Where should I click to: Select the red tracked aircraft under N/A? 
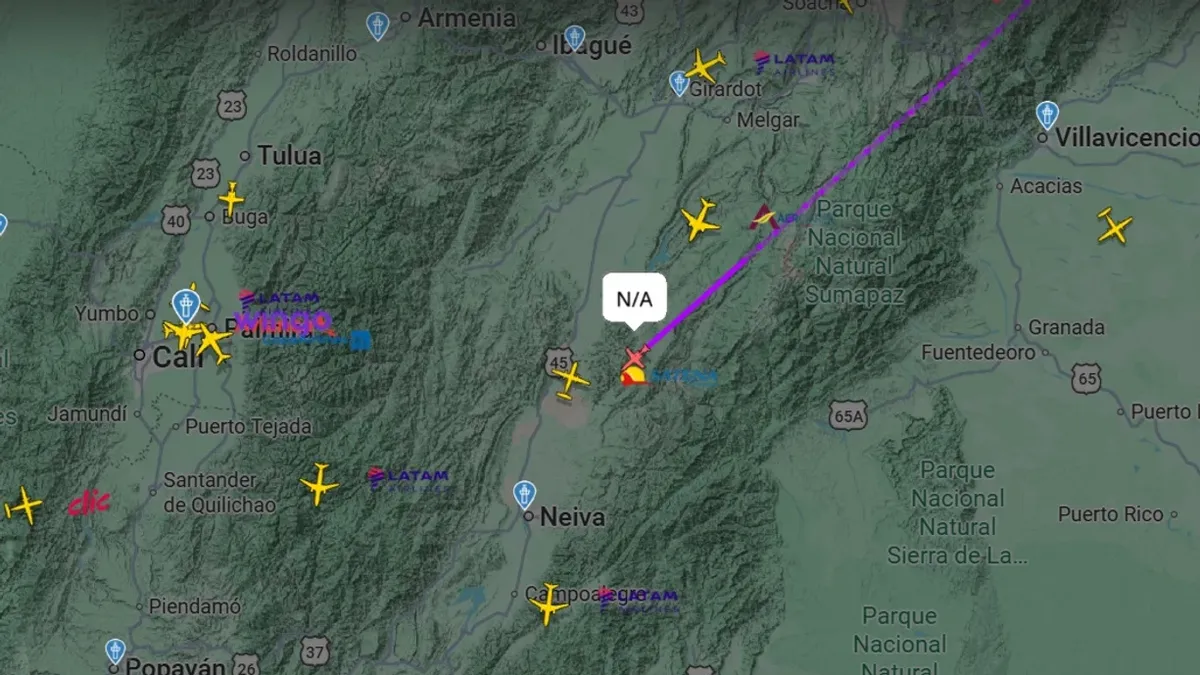pyautogui.click(x=635, y=358)
